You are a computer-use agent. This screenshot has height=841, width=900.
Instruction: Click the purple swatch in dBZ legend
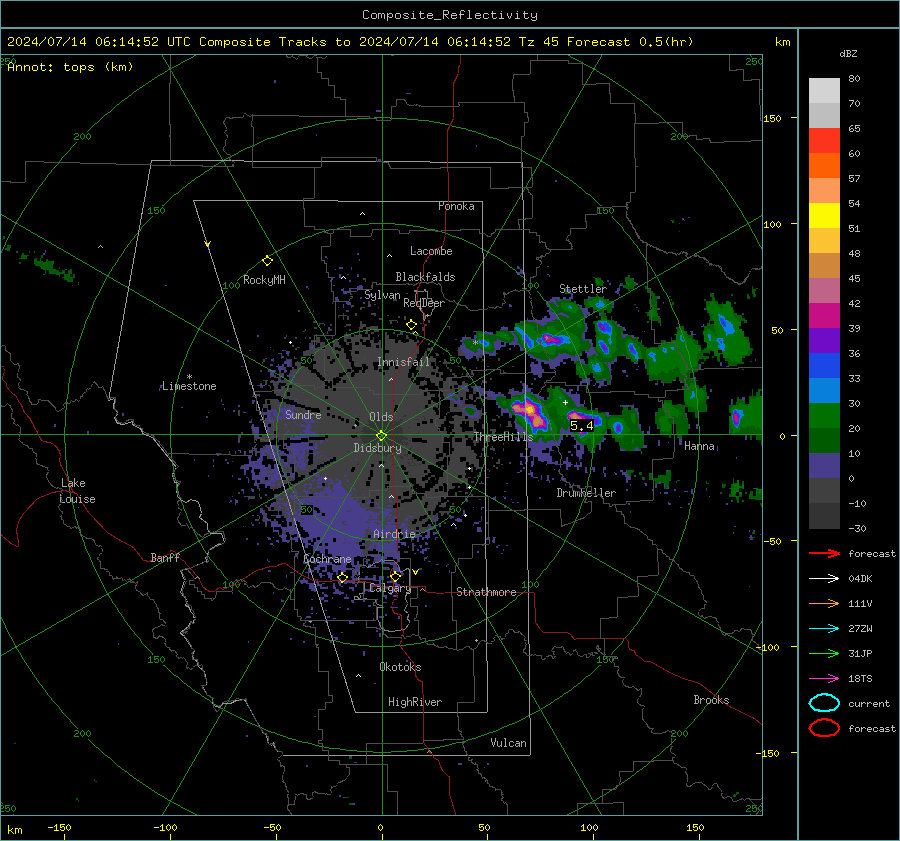click(x=824, y=340)
